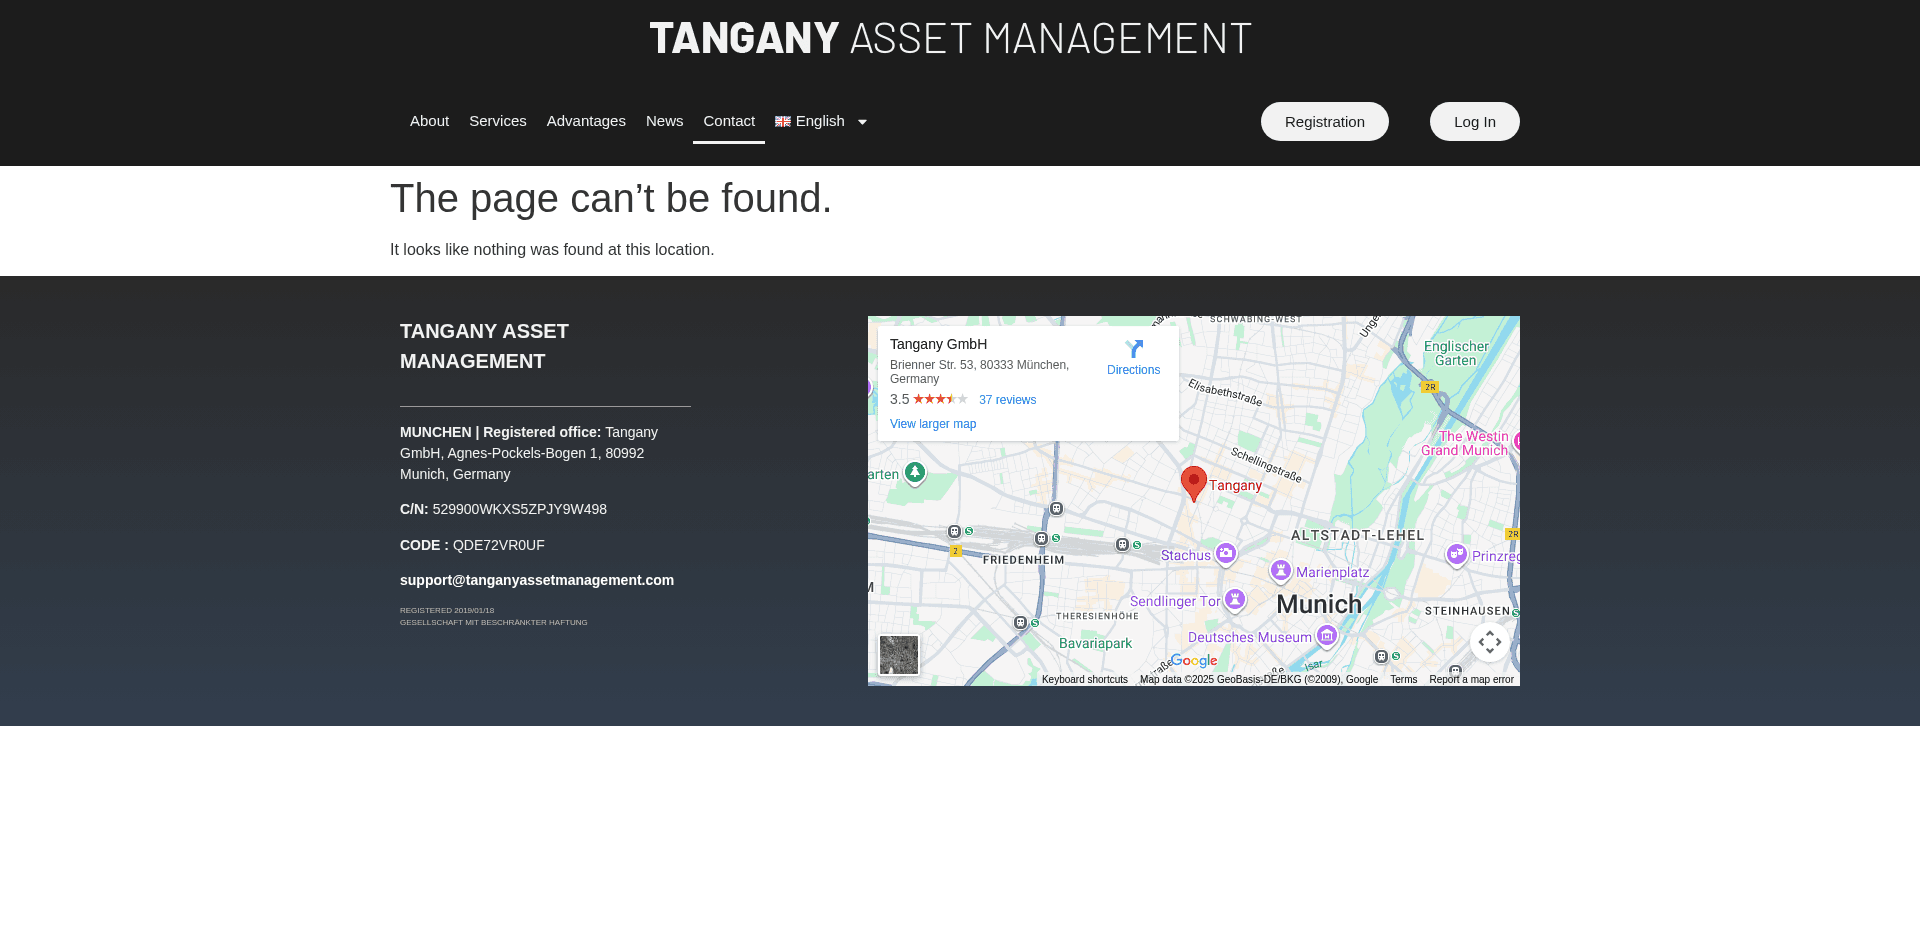The width and height of the screenshot is (1920, 925).
Task: Open the About page
Action: point(429,121)
